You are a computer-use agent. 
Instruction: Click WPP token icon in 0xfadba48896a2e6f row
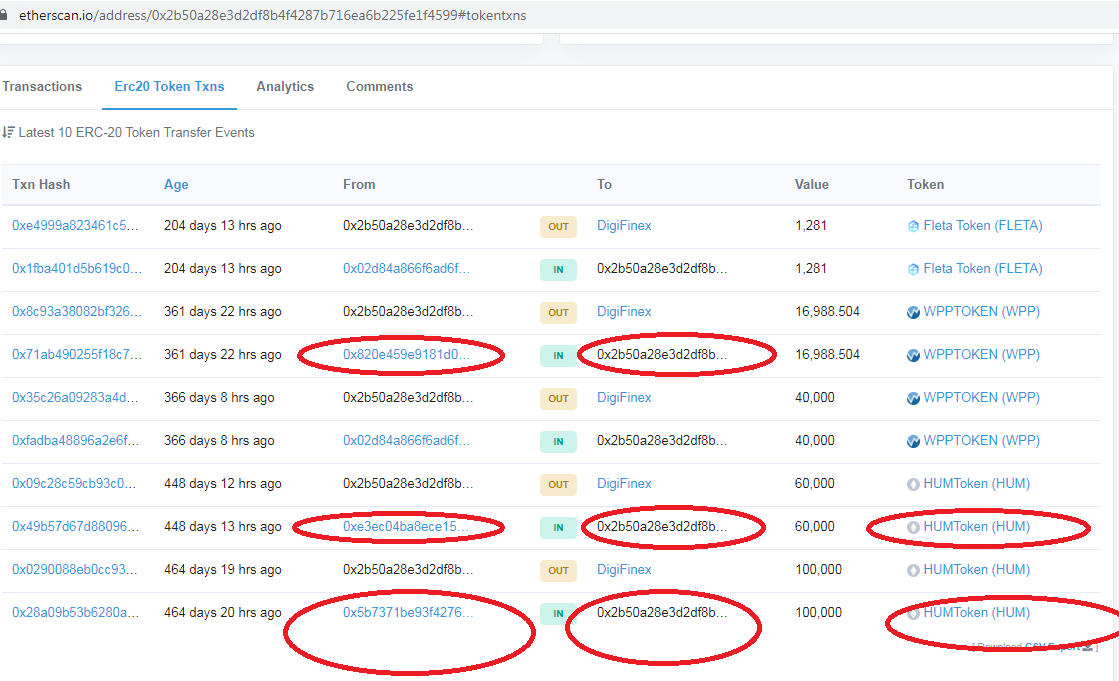click(x=913, y=441)
